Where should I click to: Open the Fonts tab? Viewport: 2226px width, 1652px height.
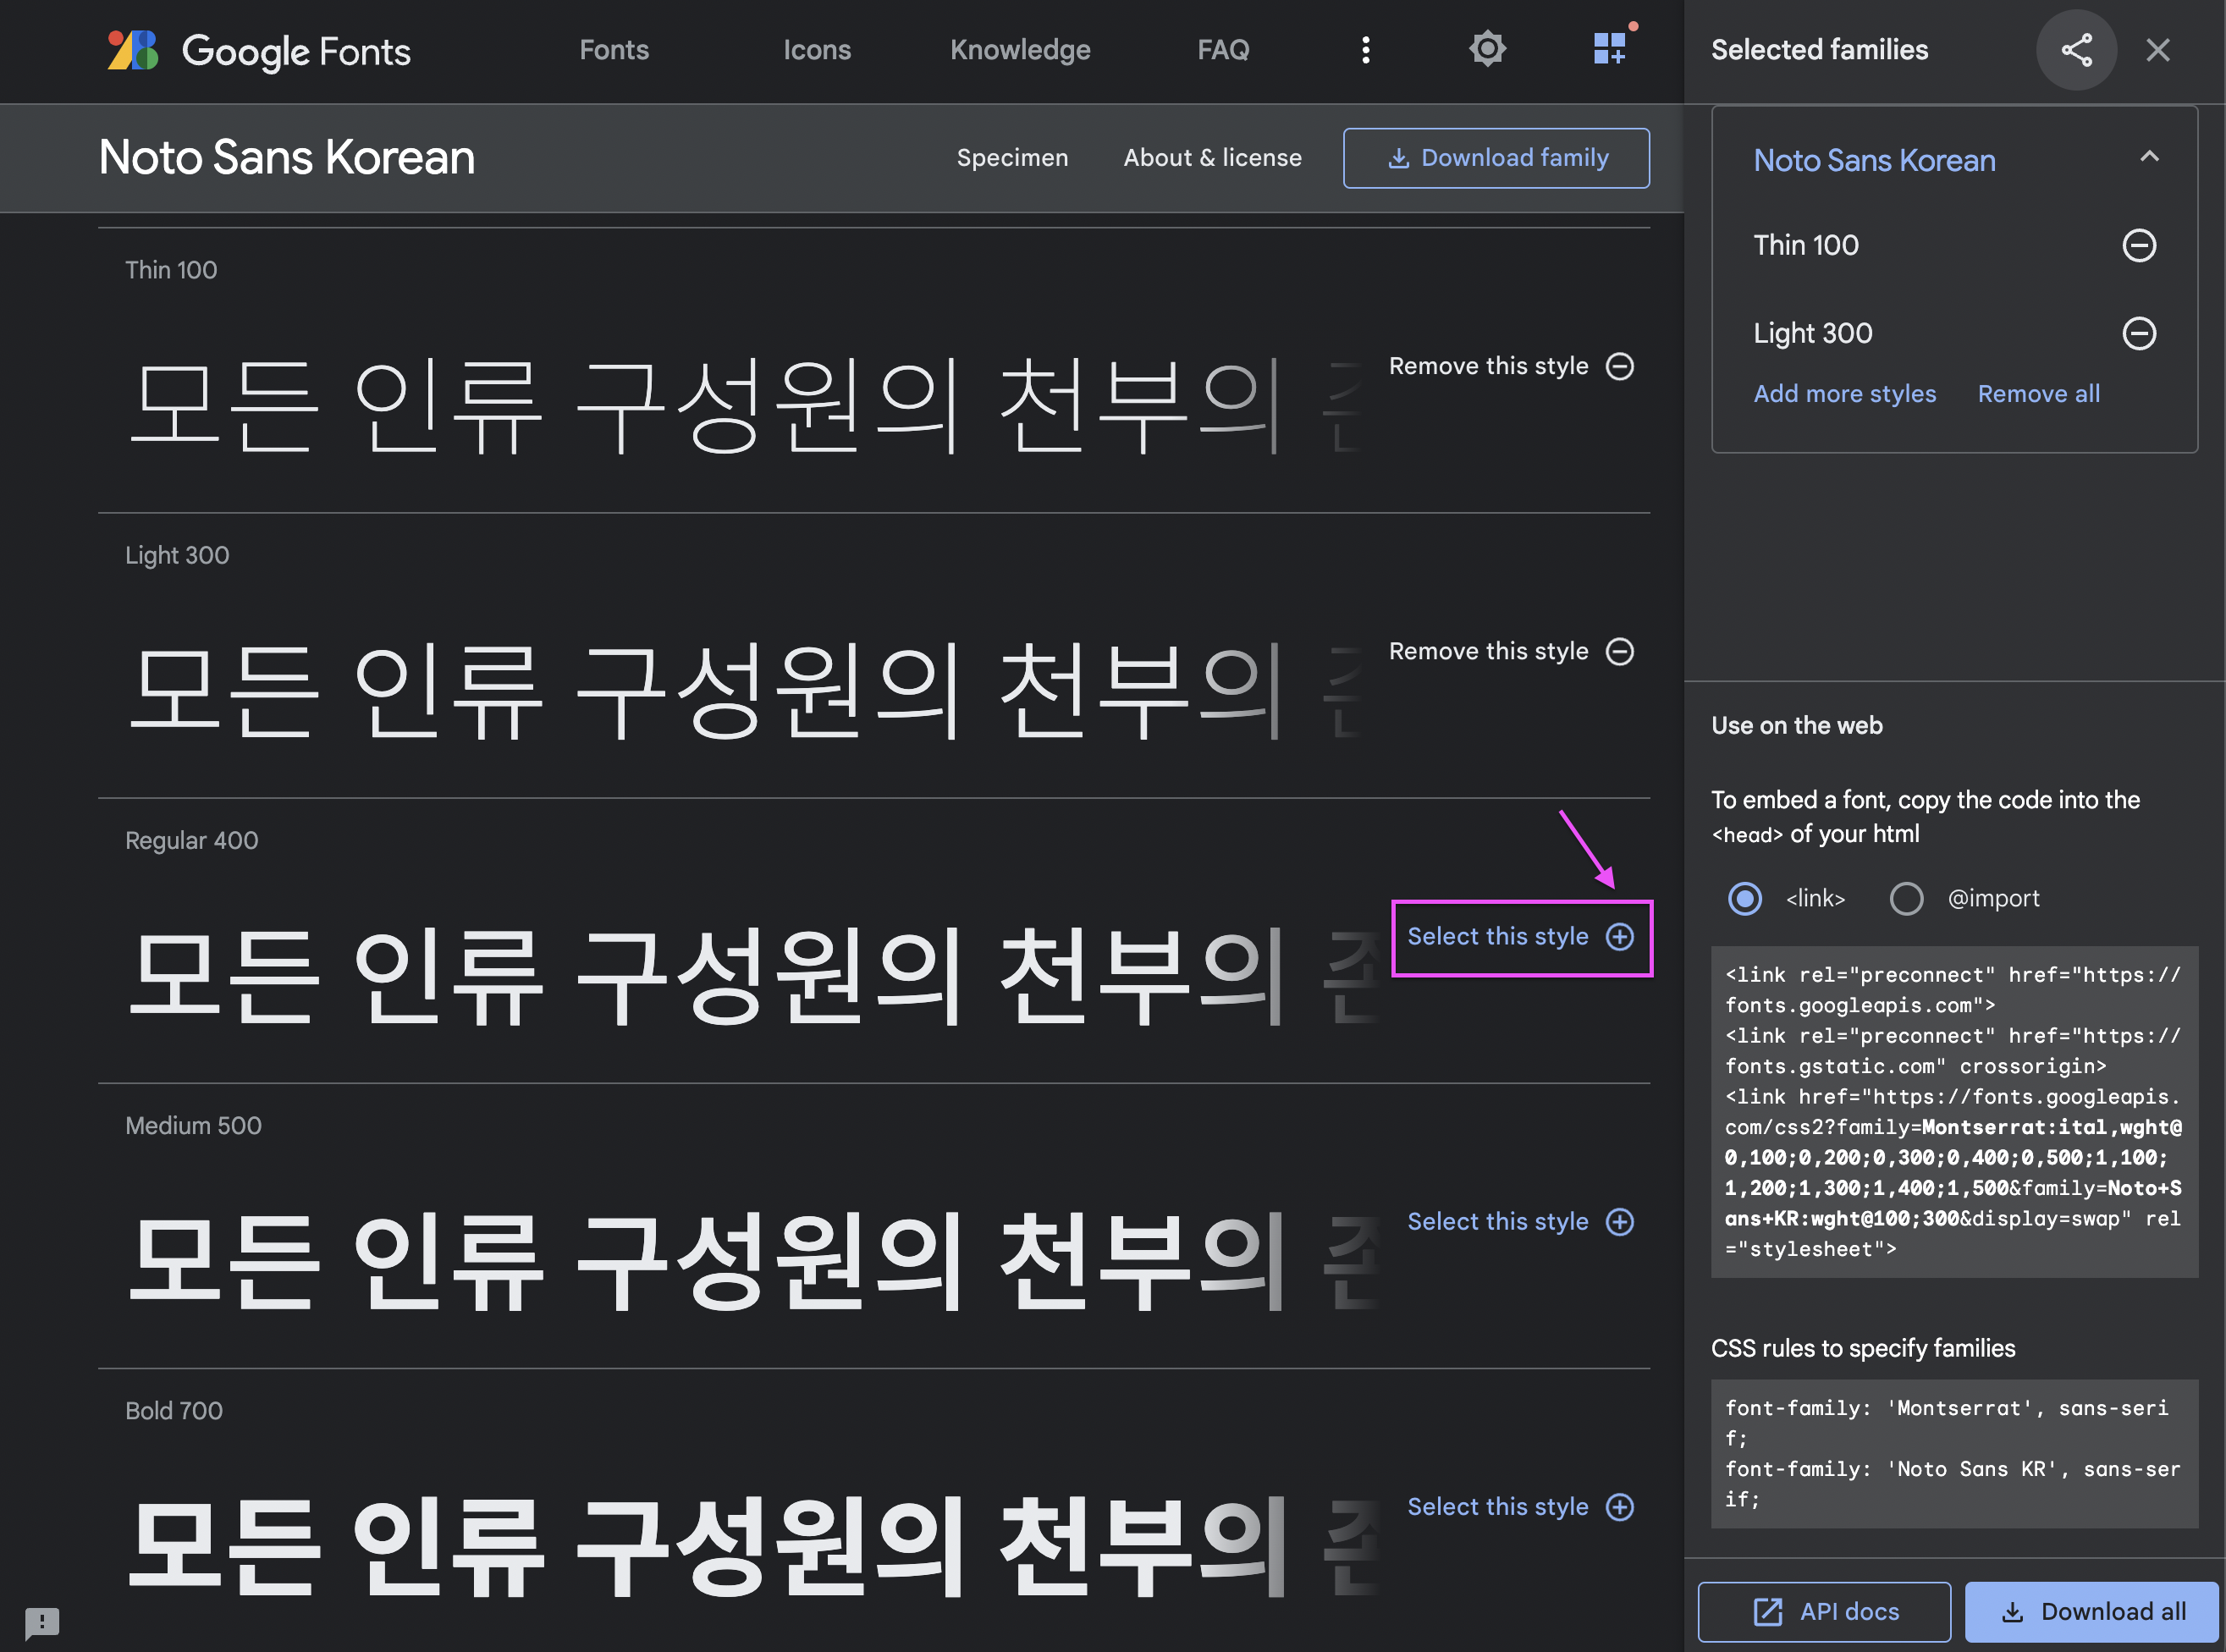pos(614,50)
